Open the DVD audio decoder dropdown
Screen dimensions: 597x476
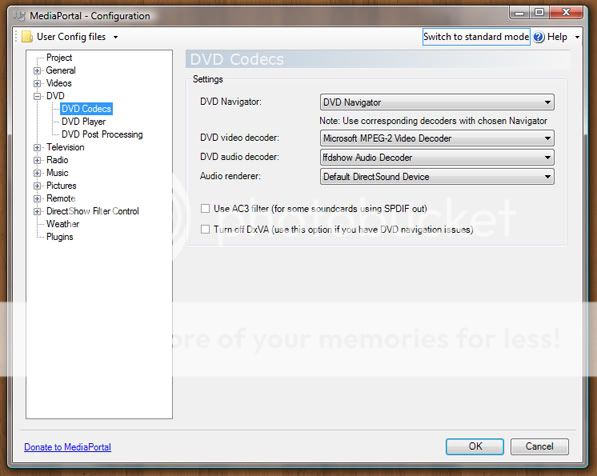tap(437, 157)
